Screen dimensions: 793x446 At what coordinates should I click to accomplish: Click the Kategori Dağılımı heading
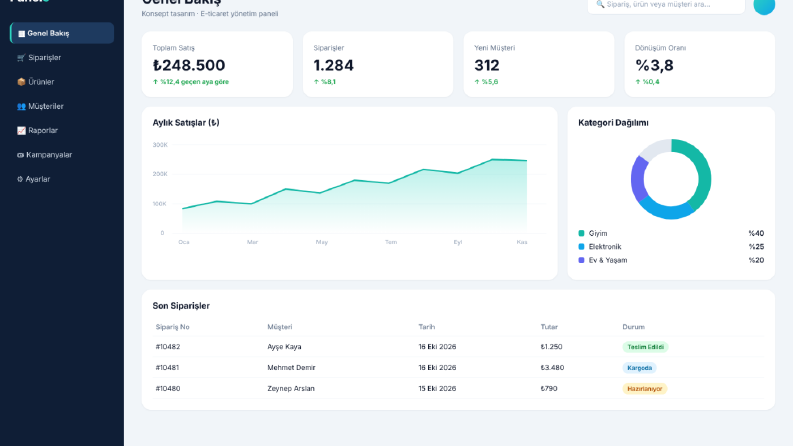click(x=613, y=123)
